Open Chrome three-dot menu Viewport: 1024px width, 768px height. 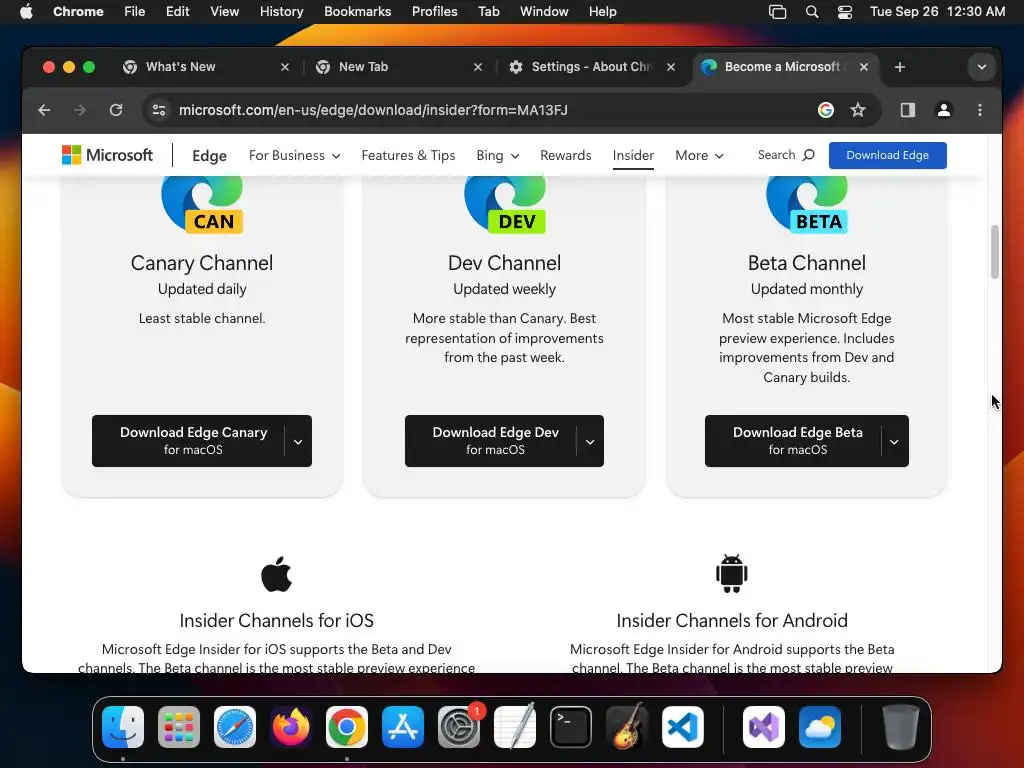click(x=980, y=110)
